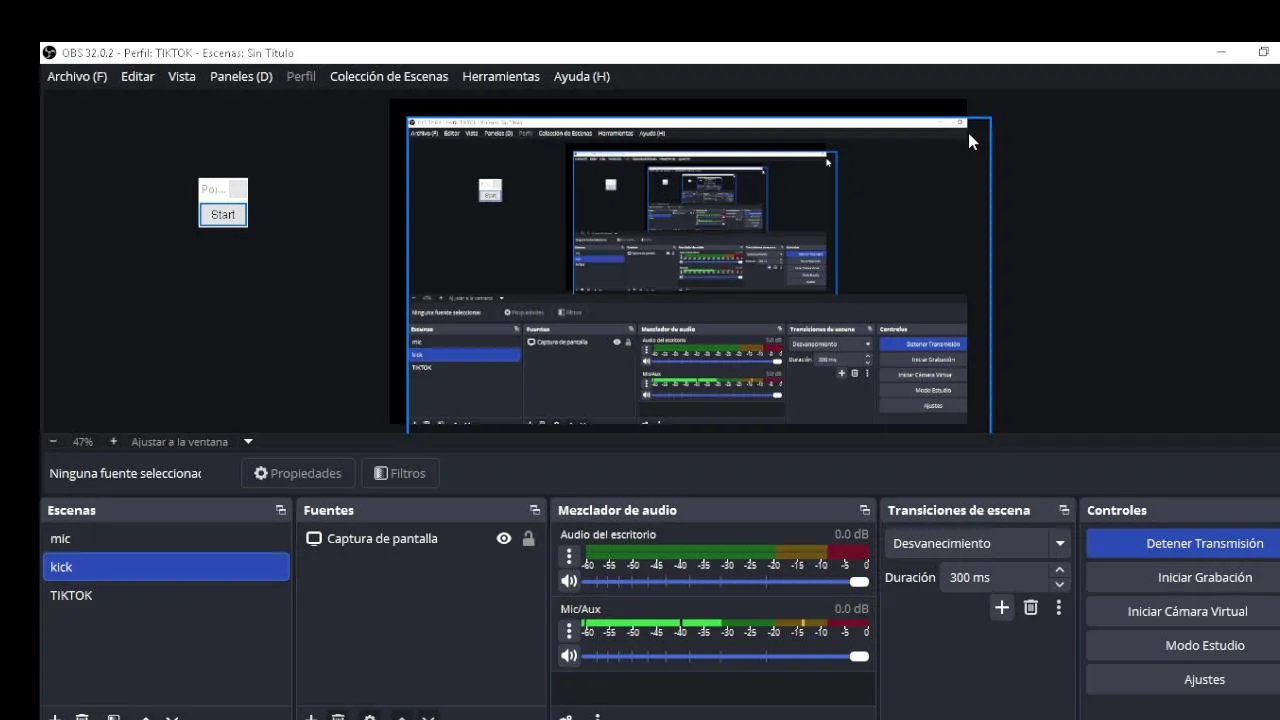Click Audio del escritorio 0.0 dB value
Screen dimensions: 1280x720
coord(852,534)
